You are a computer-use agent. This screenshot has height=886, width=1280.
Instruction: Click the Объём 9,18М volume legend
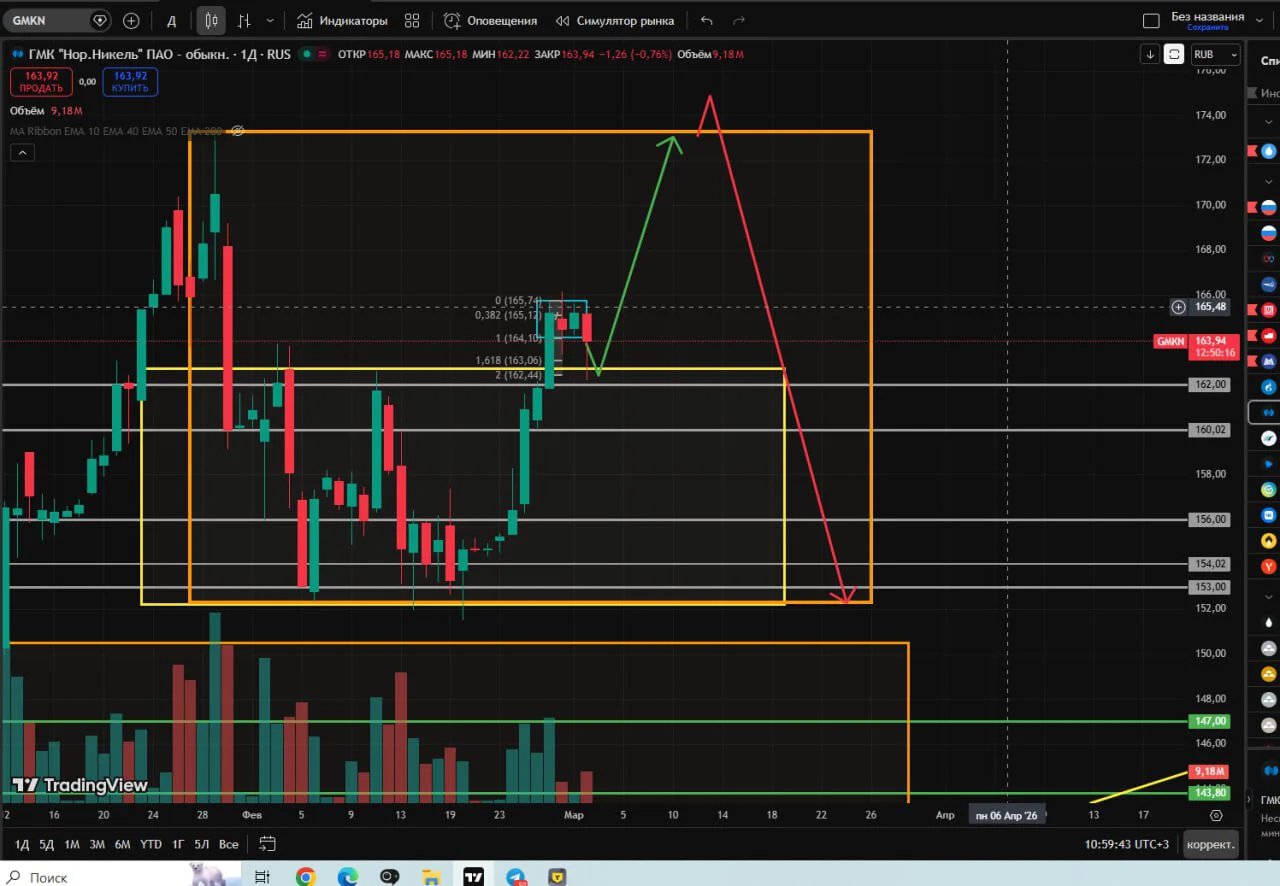[46, 111]
